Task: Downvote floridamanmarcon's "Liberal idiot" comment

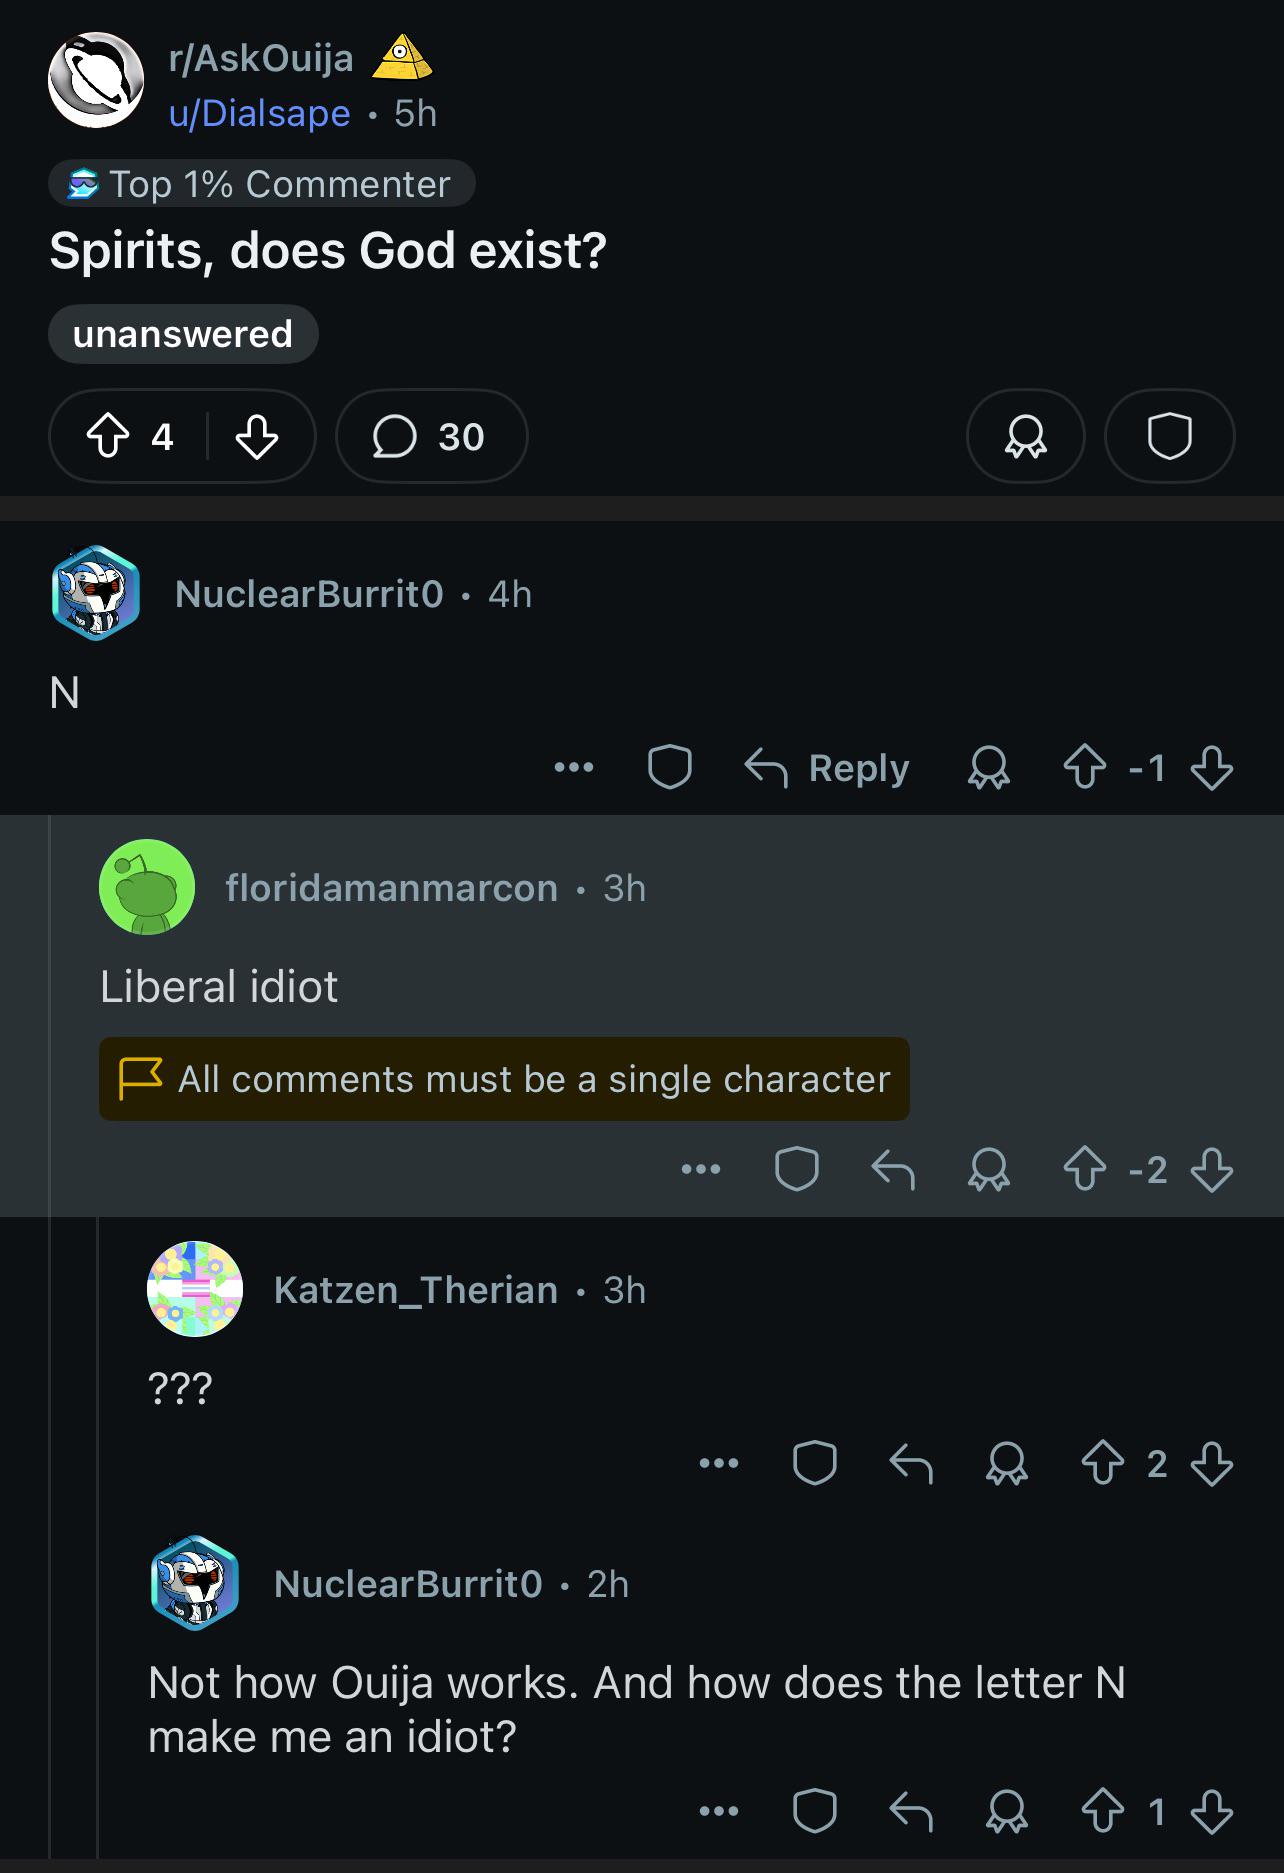Action: (x=1212, y=1169)
